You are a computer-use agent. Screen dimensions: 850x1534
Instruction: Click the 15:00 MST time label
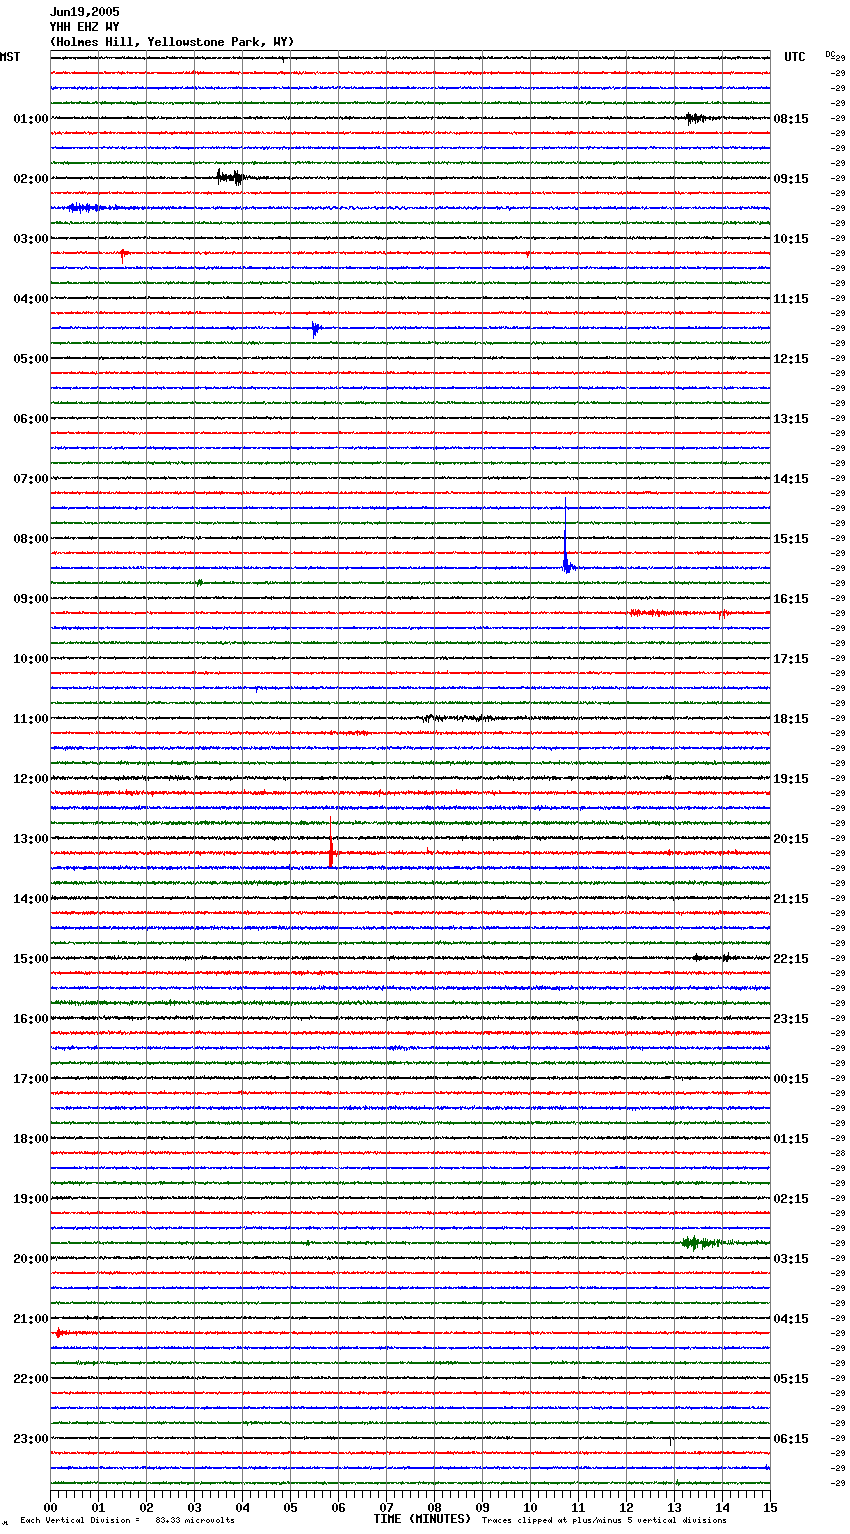[x=31, y=959]
